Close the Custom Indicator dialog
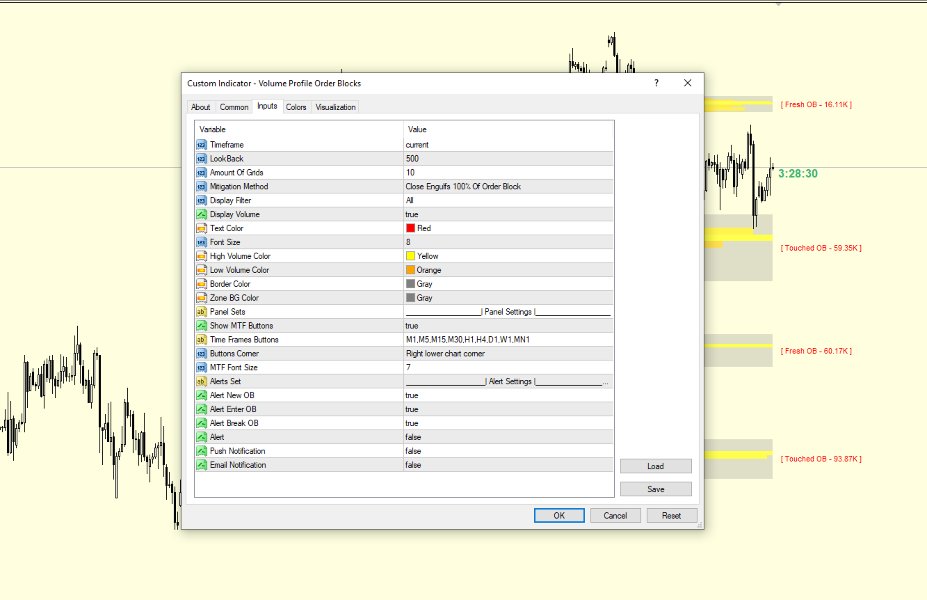The width and height of the screenshot is (927, 600). (x=688, y=83)
